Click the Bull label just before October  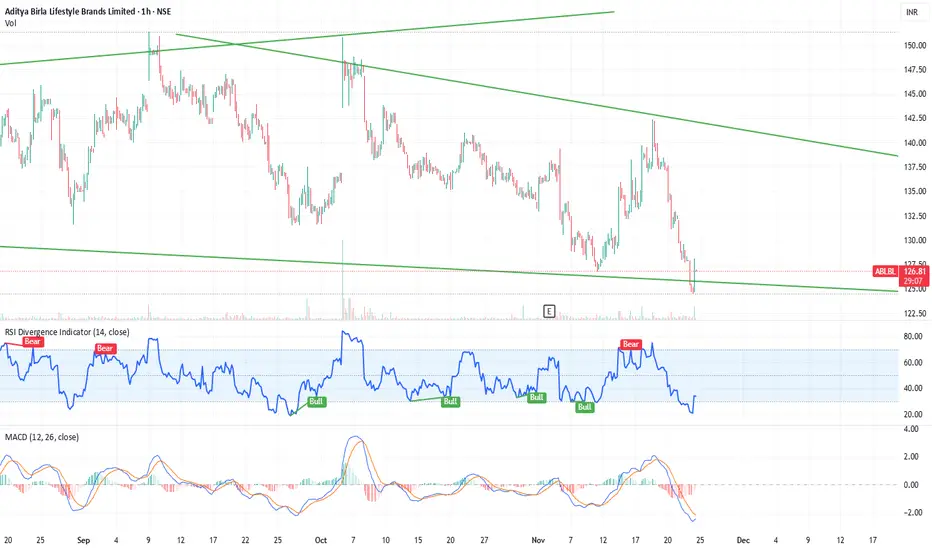316,401
